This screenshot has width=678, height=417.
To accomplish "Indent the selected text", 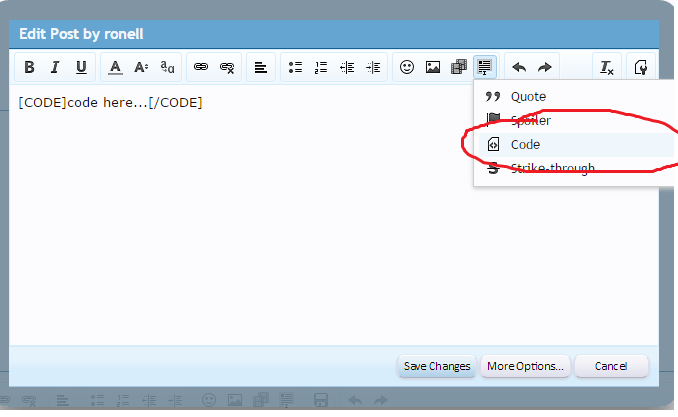I will 373,67.
